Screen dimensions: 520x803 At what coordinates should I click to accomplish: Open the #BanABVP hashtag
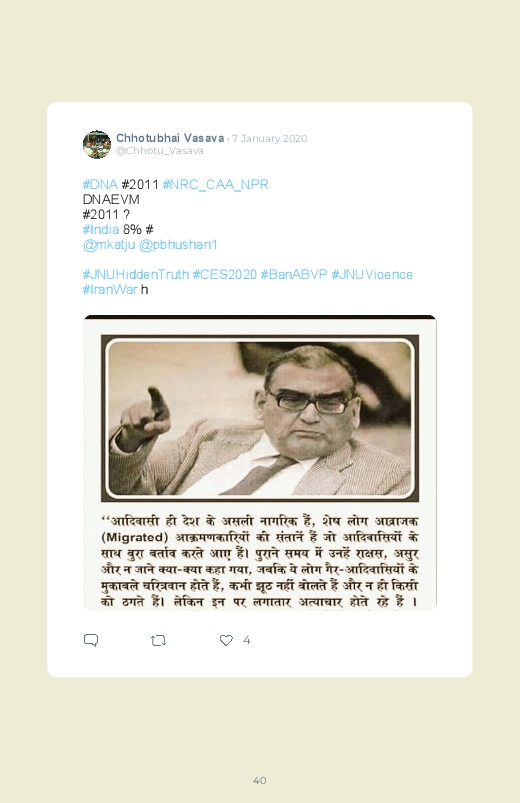click(294, 274)
